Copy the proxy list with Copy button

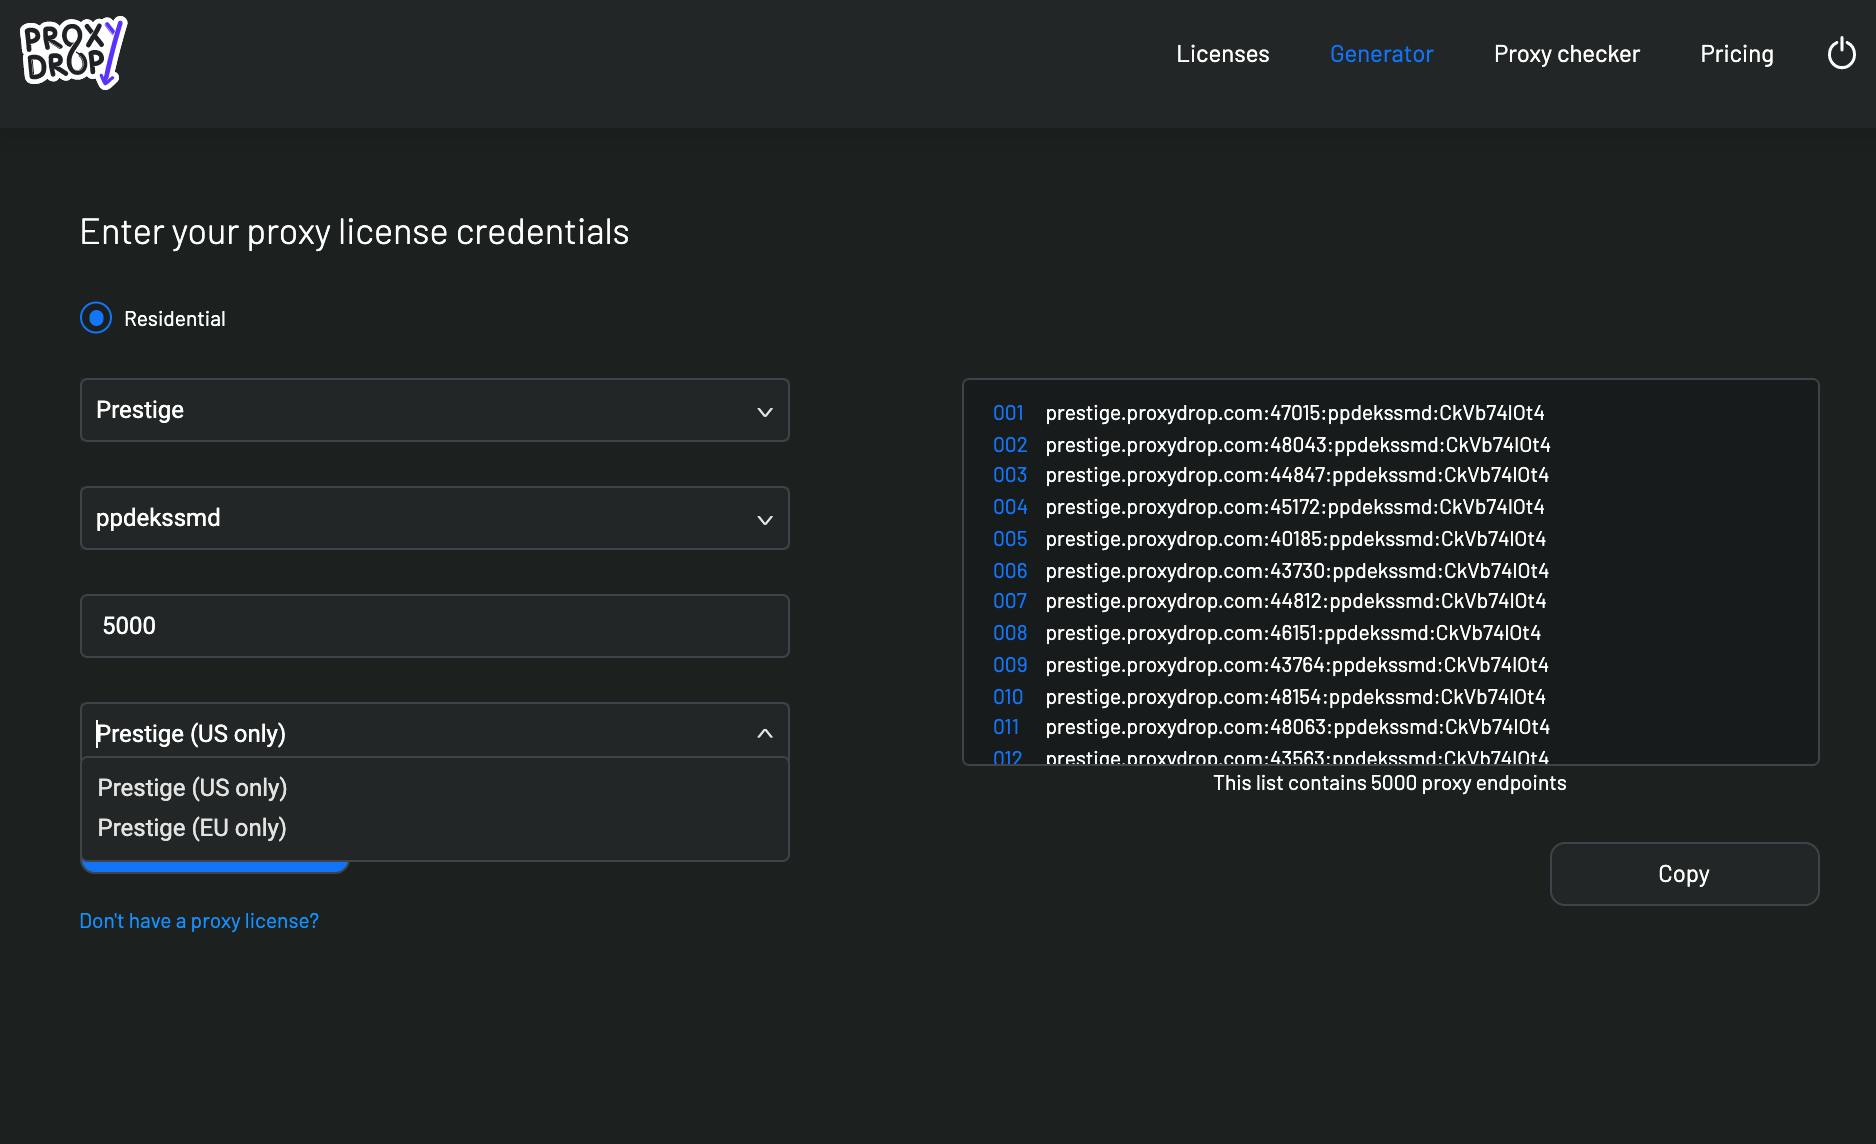tap(1684, 874)
